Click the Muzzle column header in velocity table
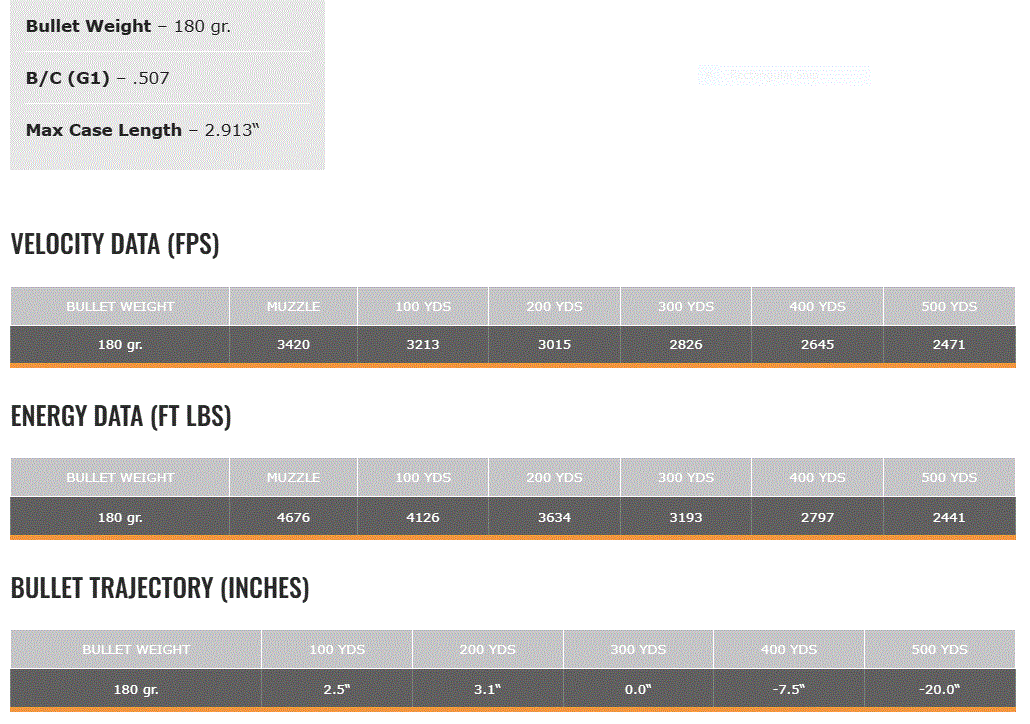This screenshot has height=724, width=1030. pos(293,307)
